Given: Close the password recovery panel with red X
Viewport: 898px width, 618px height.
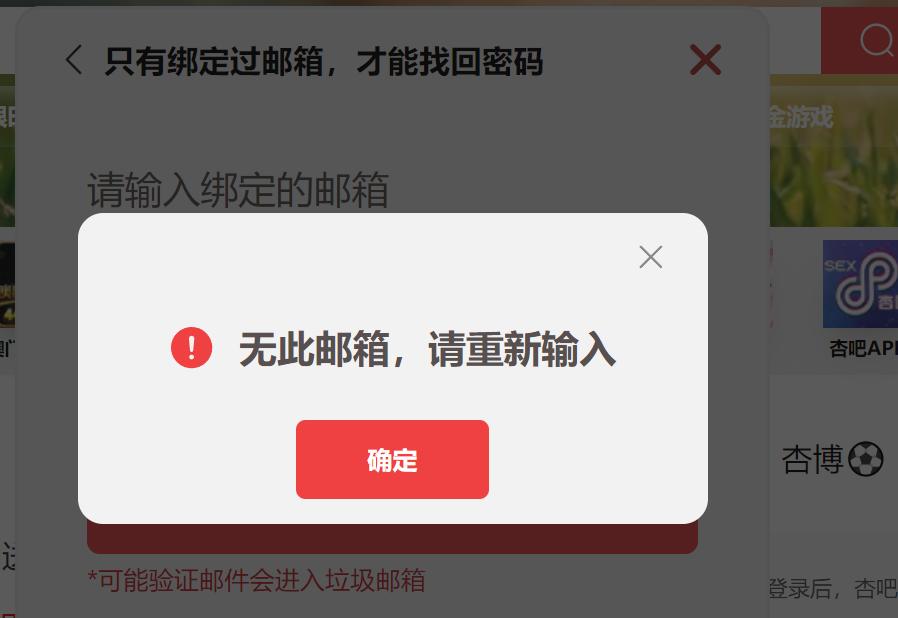Looking at the screenshot, I should [705, 60].
